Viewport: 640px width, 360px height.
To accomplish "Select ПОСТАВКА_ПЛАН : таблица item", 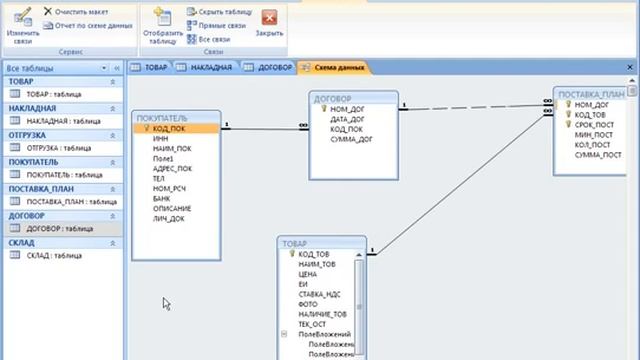I will [63, 202].
